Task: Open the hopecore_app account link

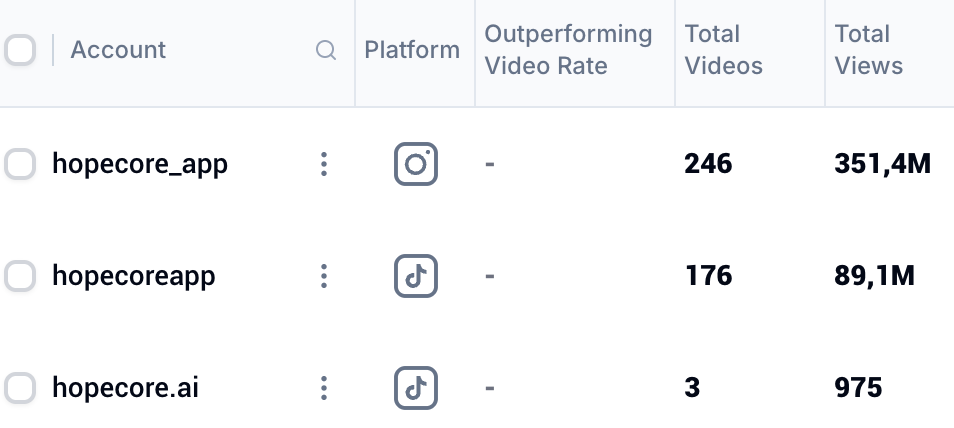Action: click(140, 164)
